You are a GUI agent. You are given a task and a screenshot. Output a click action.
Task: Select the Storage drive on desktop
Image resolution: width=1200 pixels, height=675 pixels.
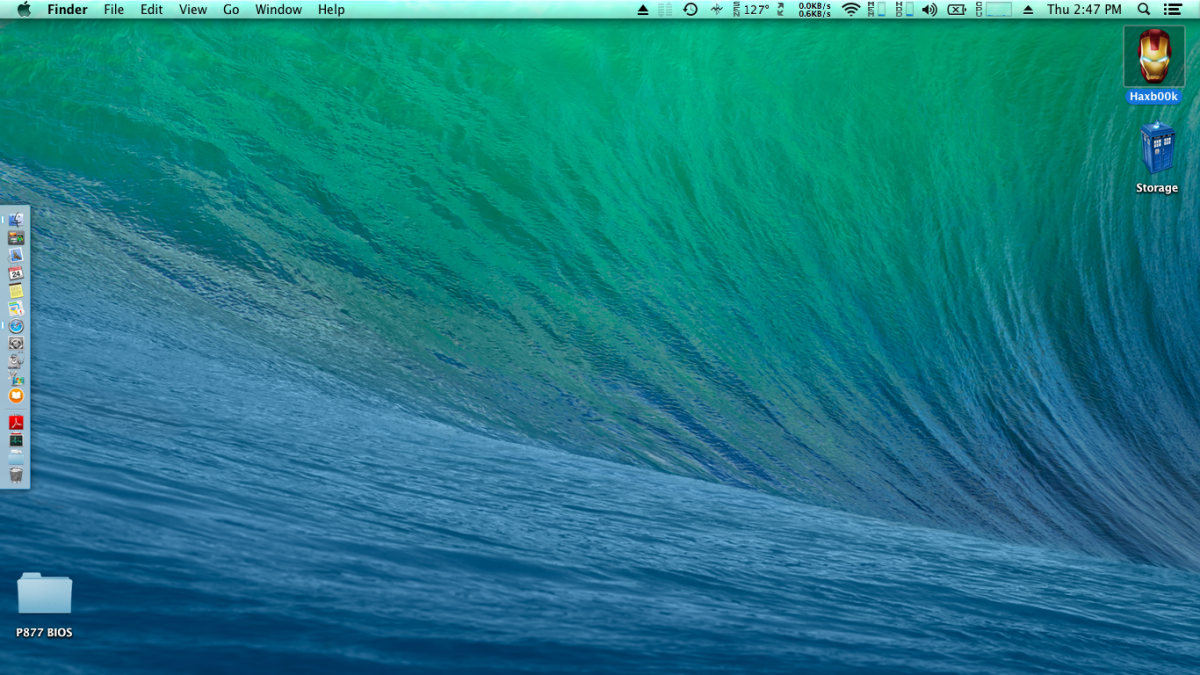tap(1157, 150)
